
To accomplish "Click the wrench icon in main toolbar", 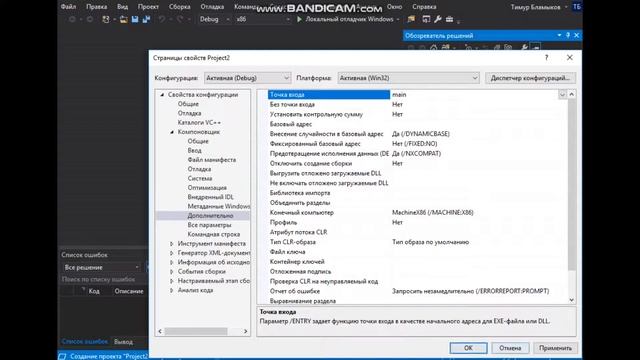I will tap(438, 19).
